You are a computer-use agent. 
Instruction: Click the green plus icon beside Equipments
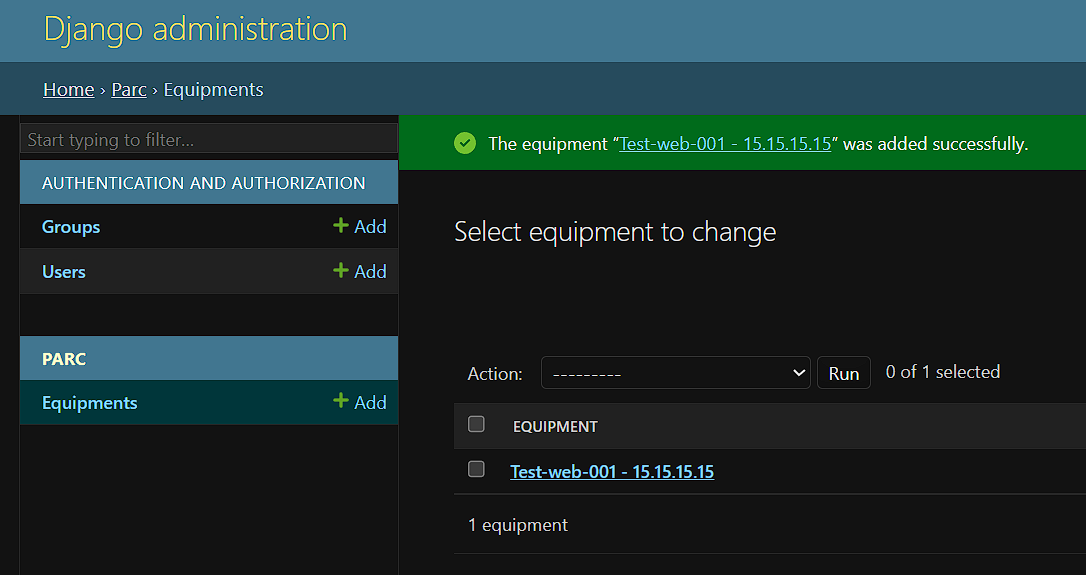(x=340, y=400)
